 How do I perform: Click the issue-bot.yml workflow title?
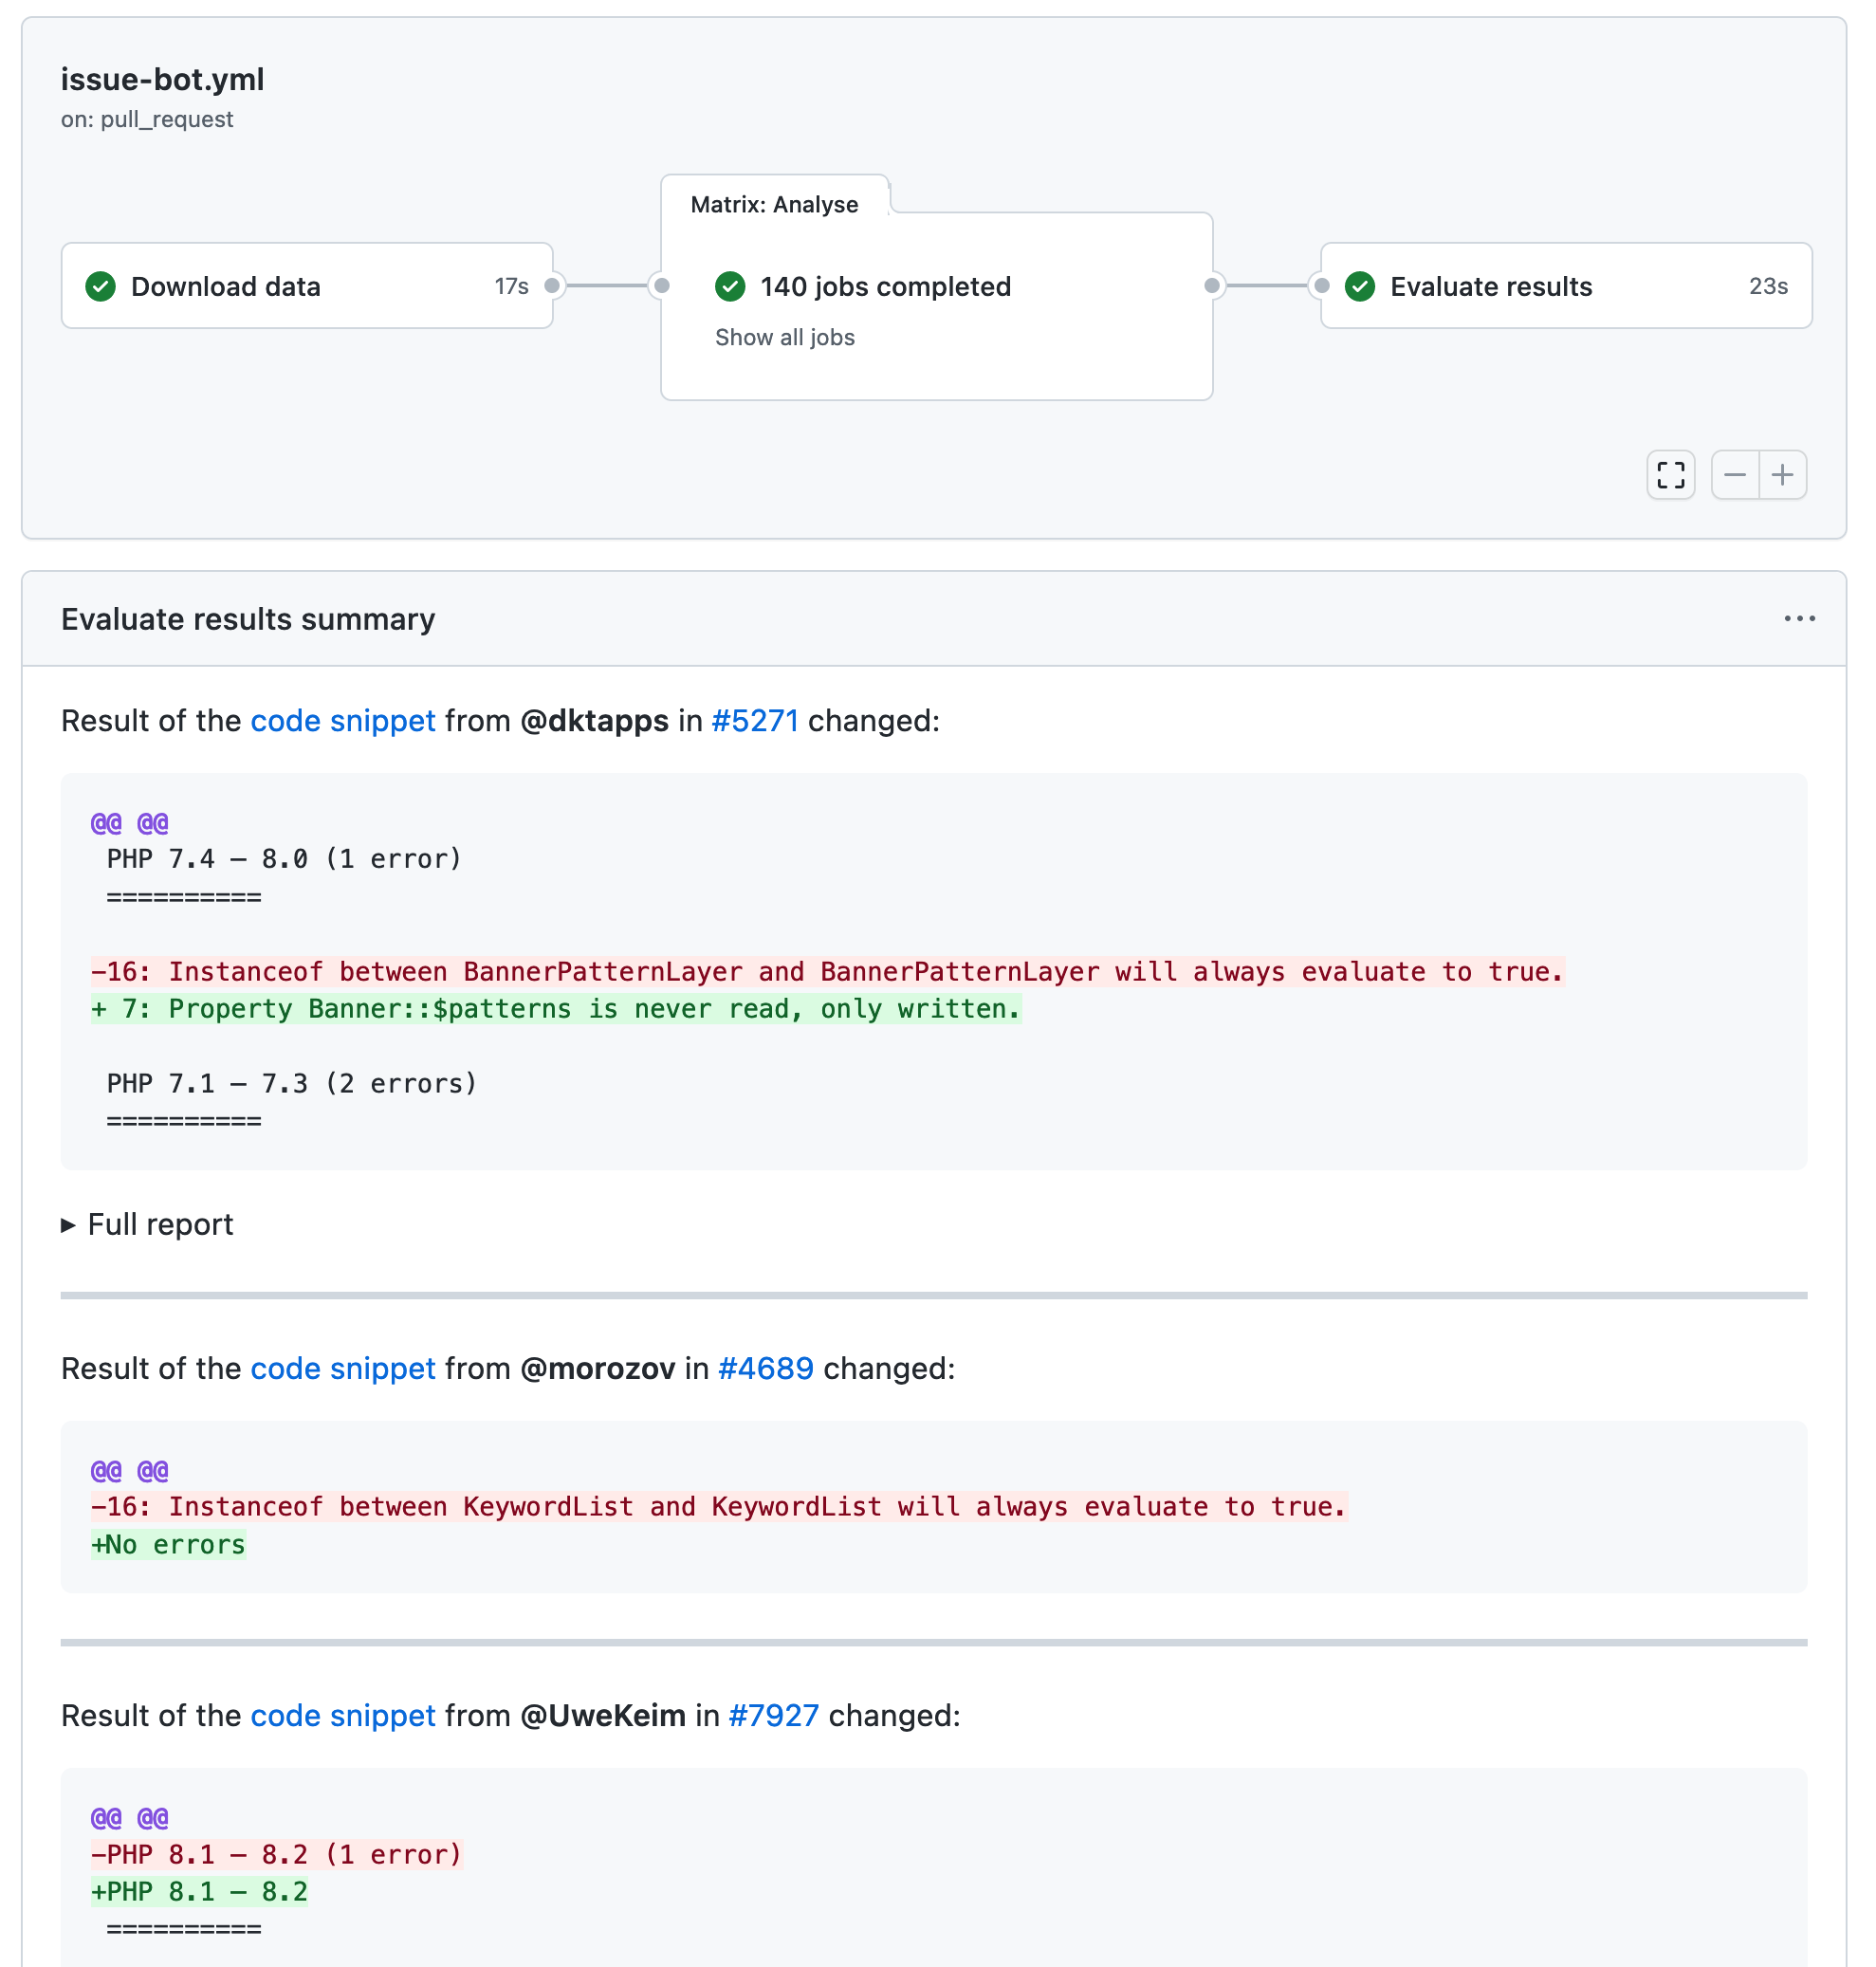click(x=161, y=79)
